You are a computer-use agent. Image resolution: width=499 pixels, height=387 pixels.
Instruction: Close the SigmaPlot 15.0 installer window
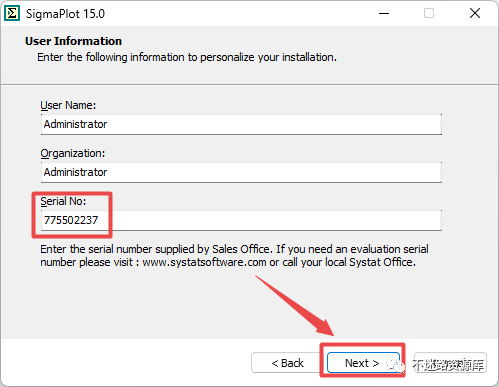[475, 13]
